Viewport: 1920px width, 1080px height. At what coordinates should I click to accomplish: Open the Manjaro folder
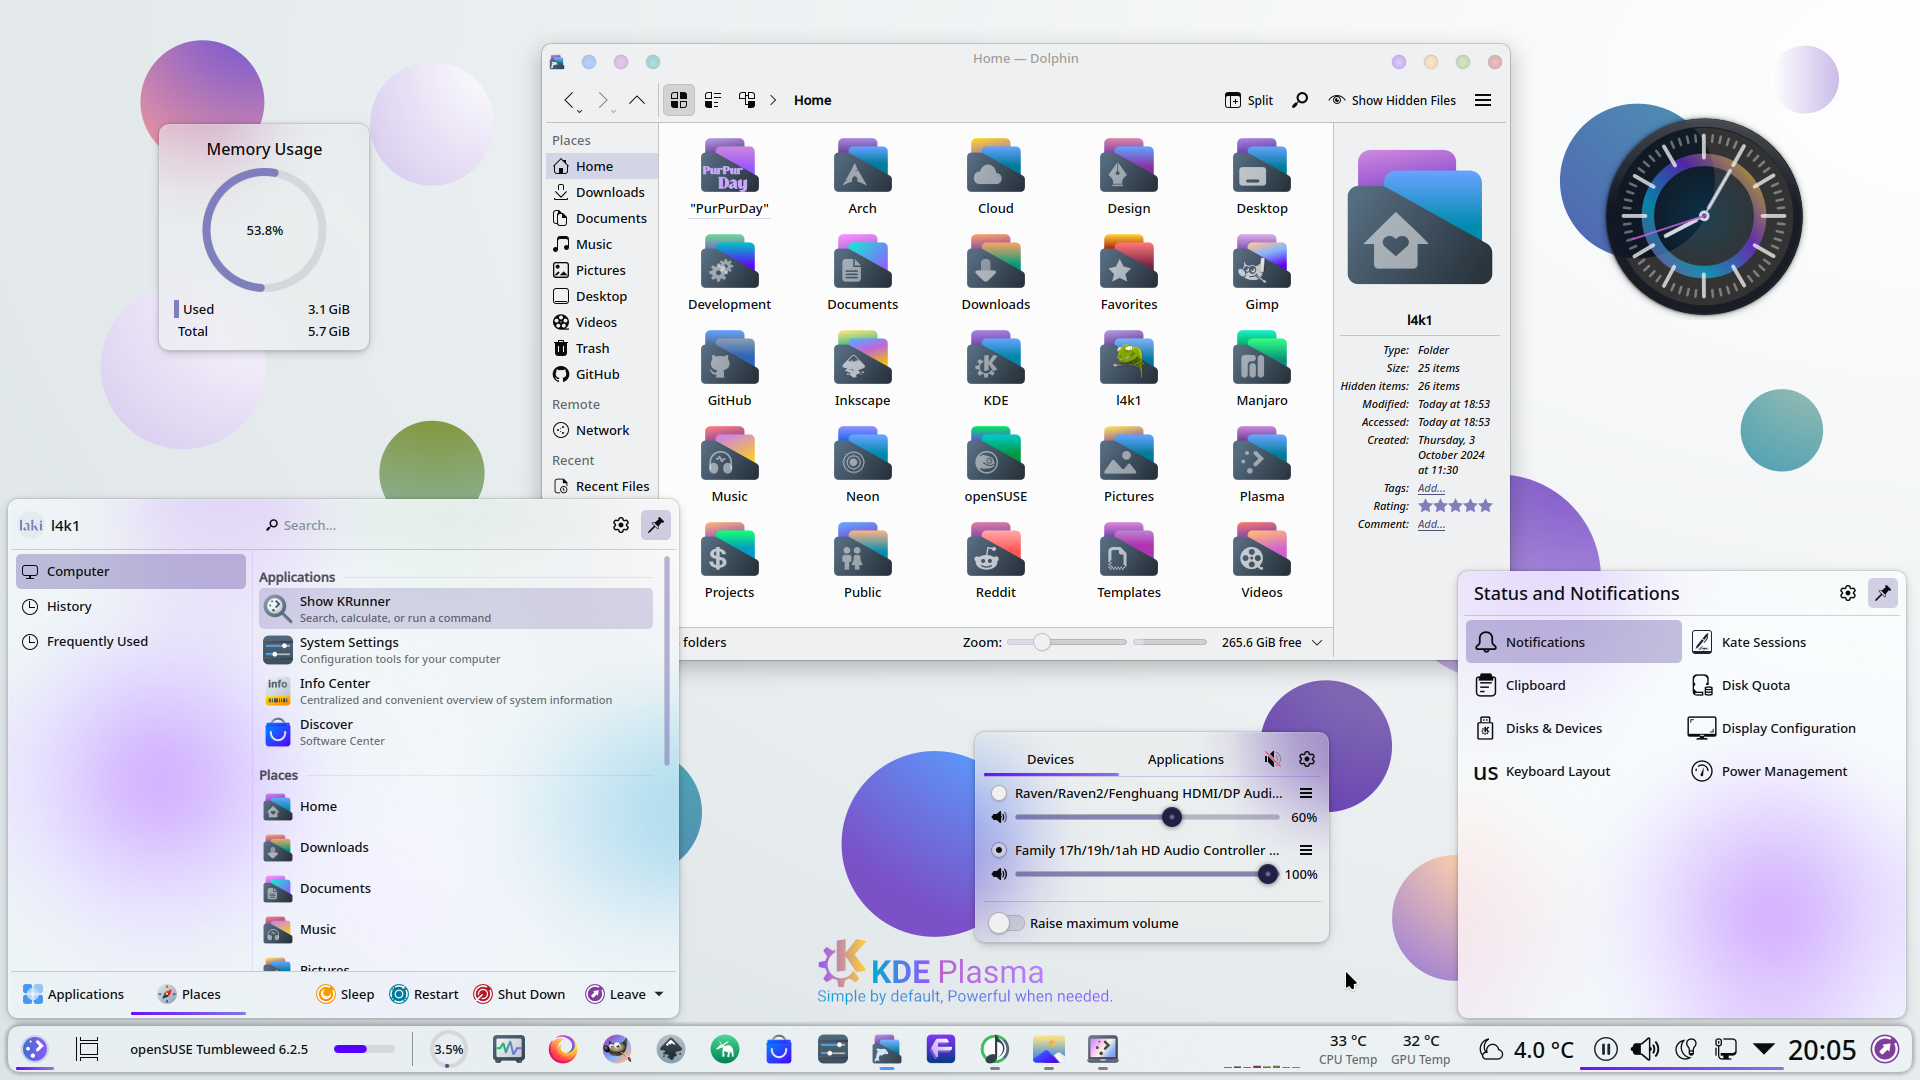pyautogui.click(x=1262, y=370)
